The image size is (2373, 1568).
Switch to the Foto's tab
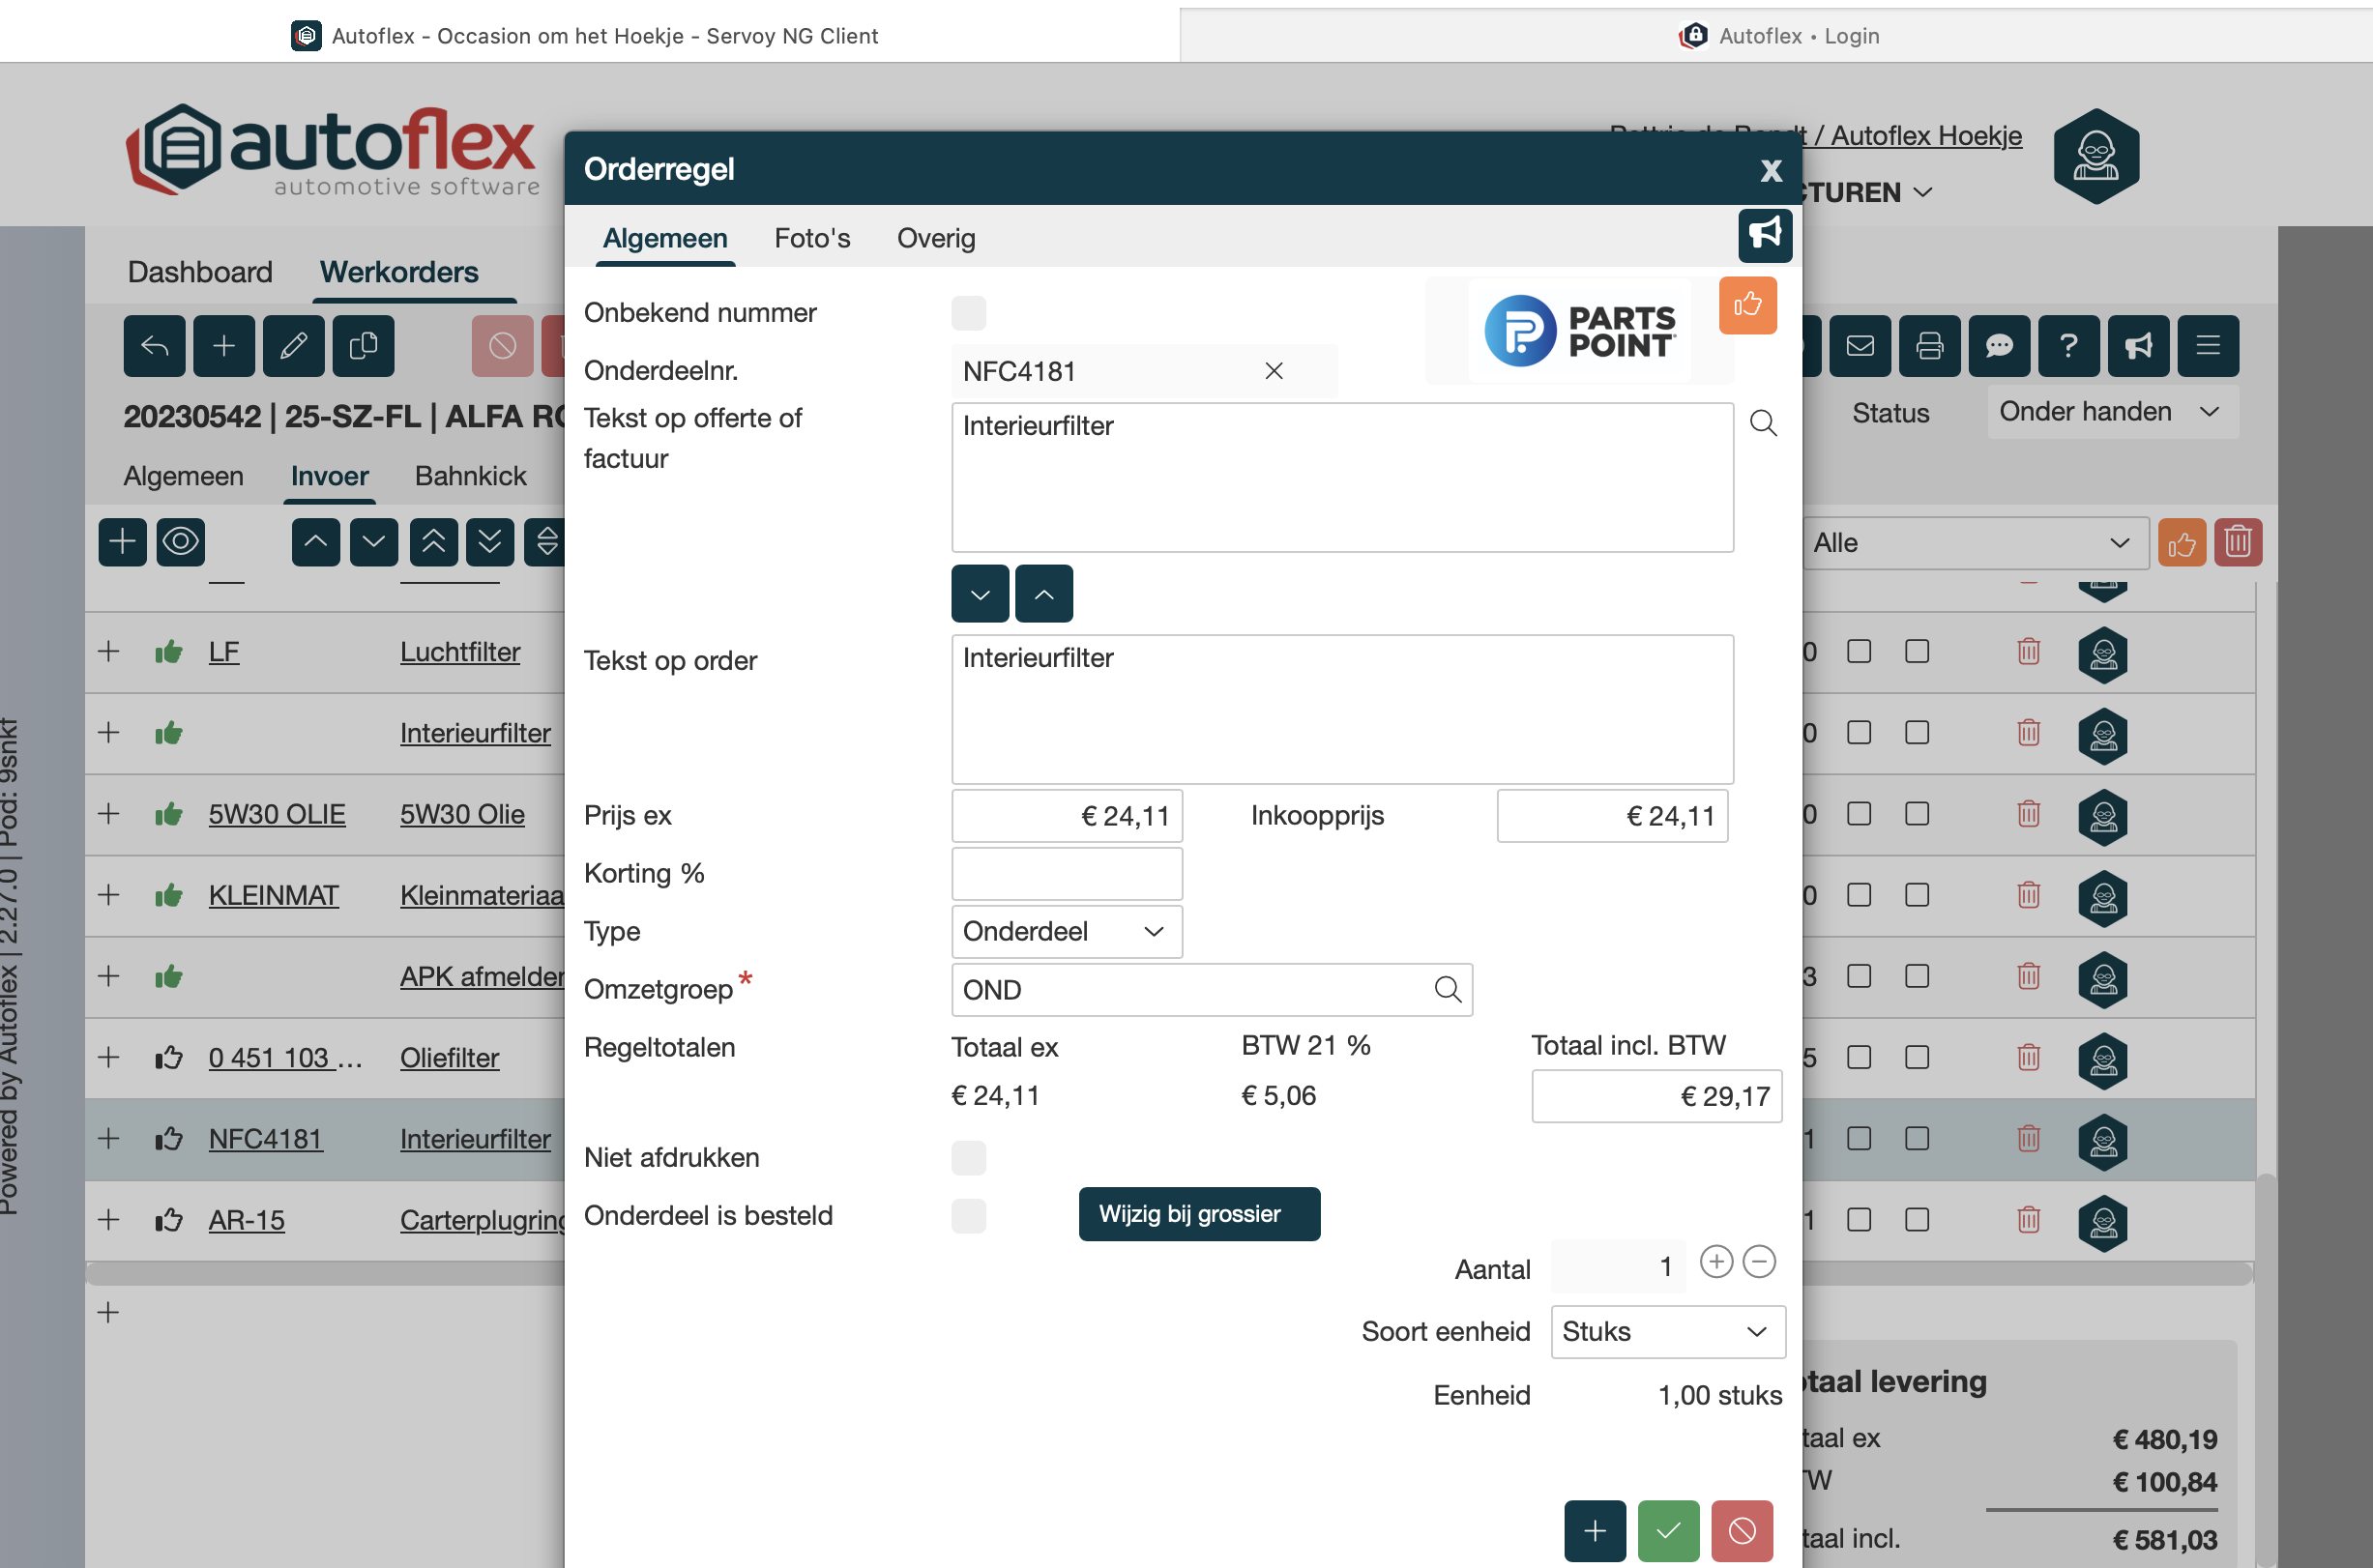coord(812,238)
